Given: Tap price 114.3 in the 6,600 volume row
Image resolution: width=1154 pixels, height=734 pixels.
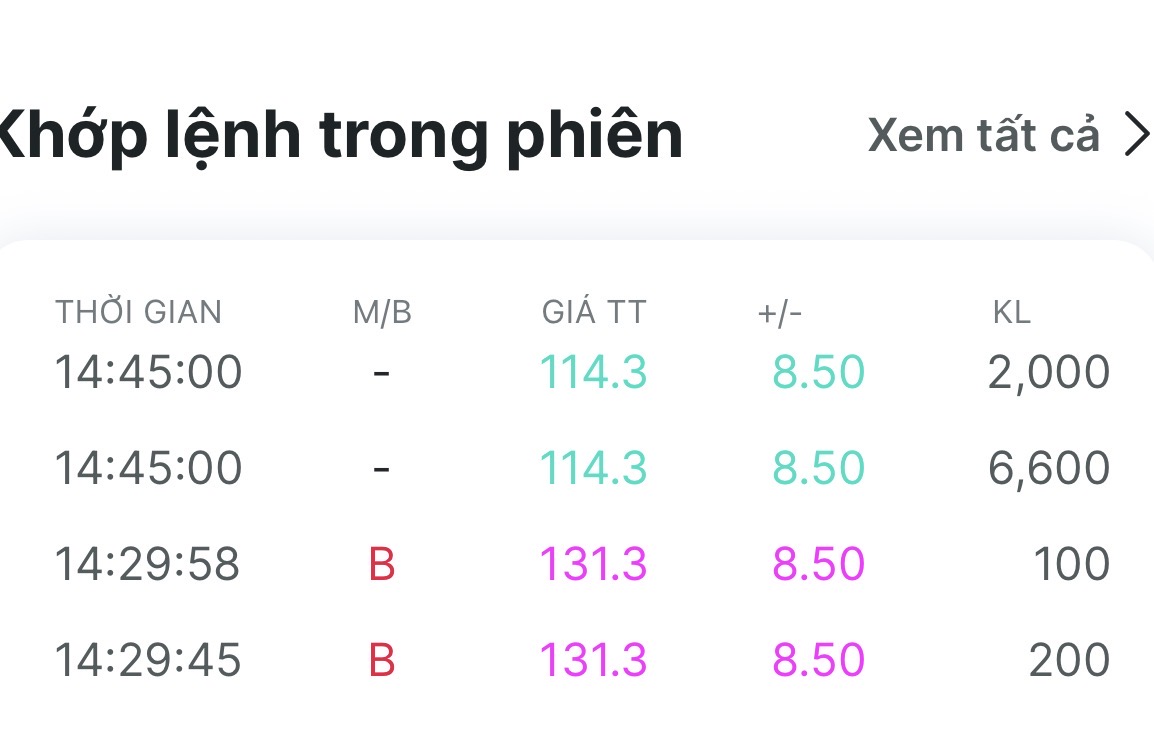Looking at the screenshot, I should click(x=594, y=469).
